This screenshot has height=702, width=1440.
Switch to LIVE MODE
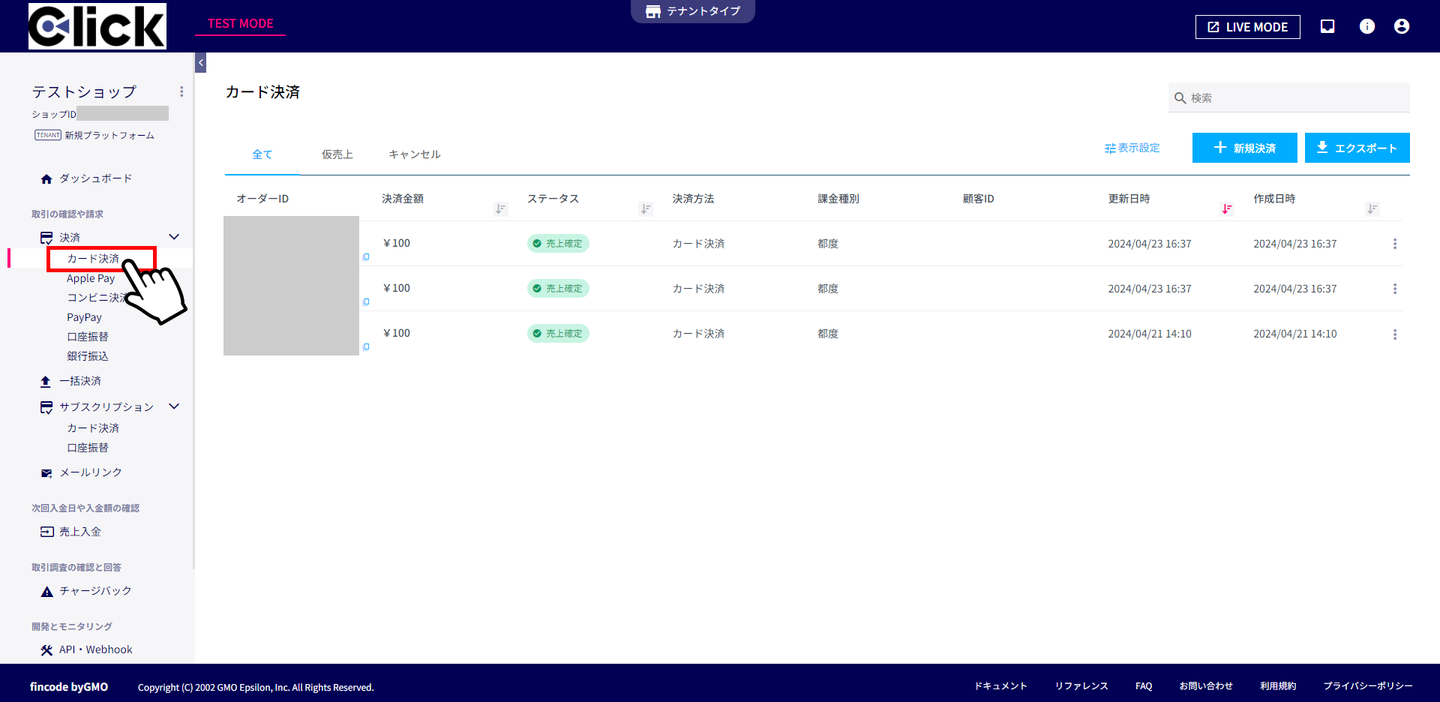pyautogui.click(x=1247, y=27)
